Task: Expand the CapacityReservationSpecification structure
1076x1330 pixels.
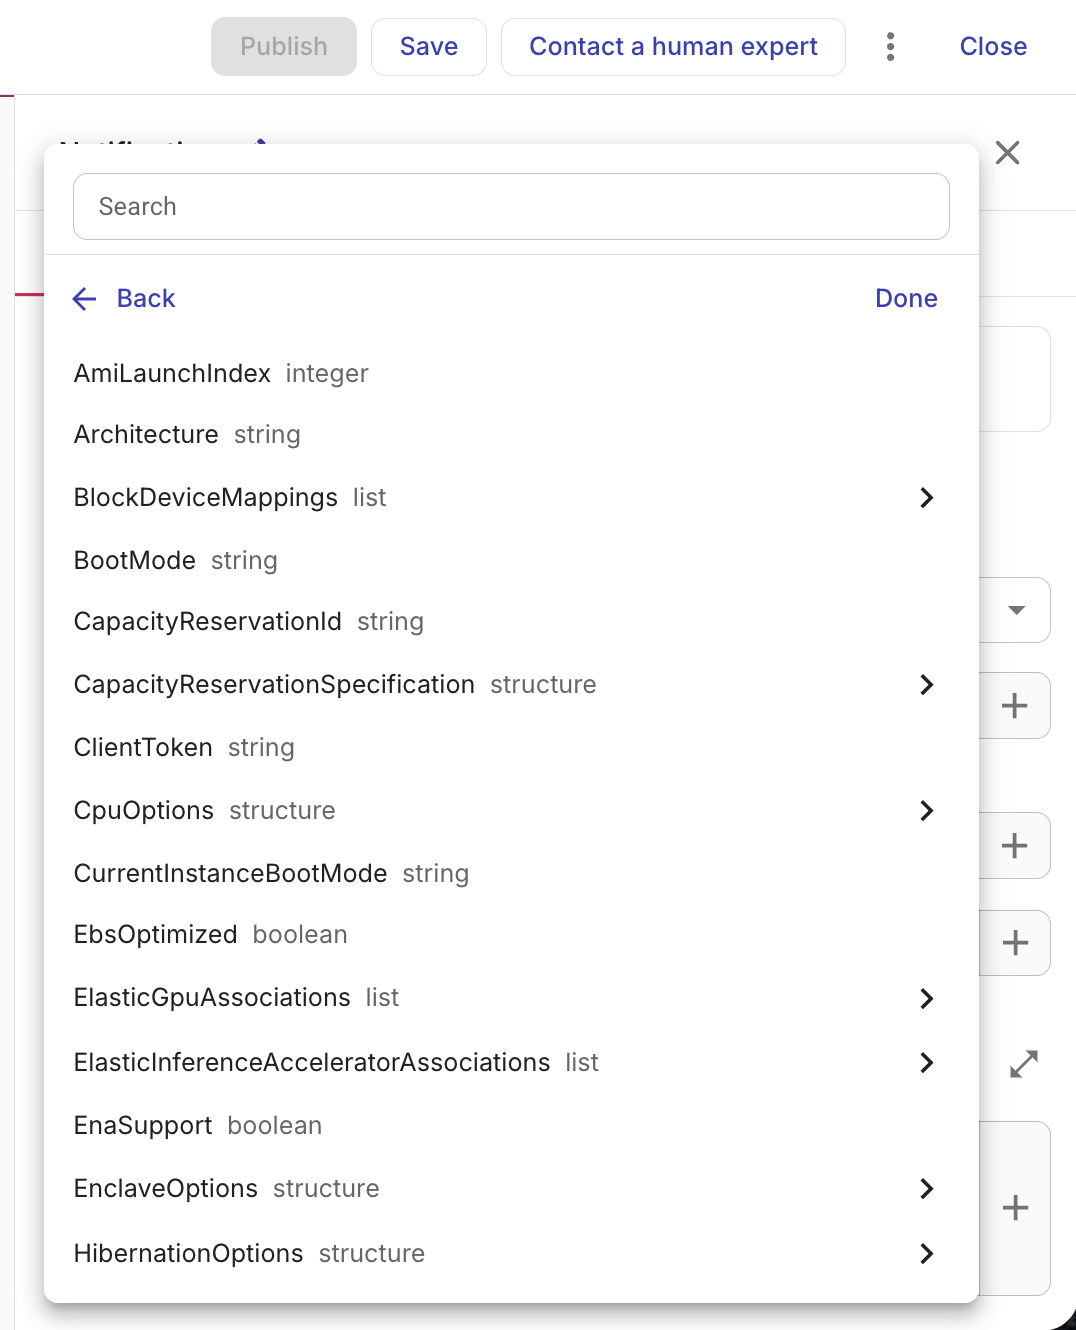Action: [x=926, y=685]
